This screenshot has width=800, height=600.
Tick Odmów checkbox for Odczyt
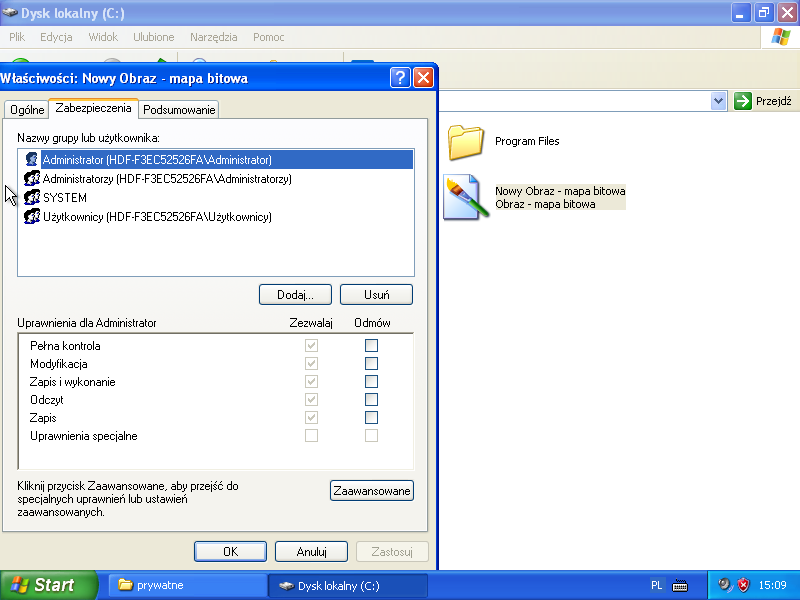coord(371,399)
